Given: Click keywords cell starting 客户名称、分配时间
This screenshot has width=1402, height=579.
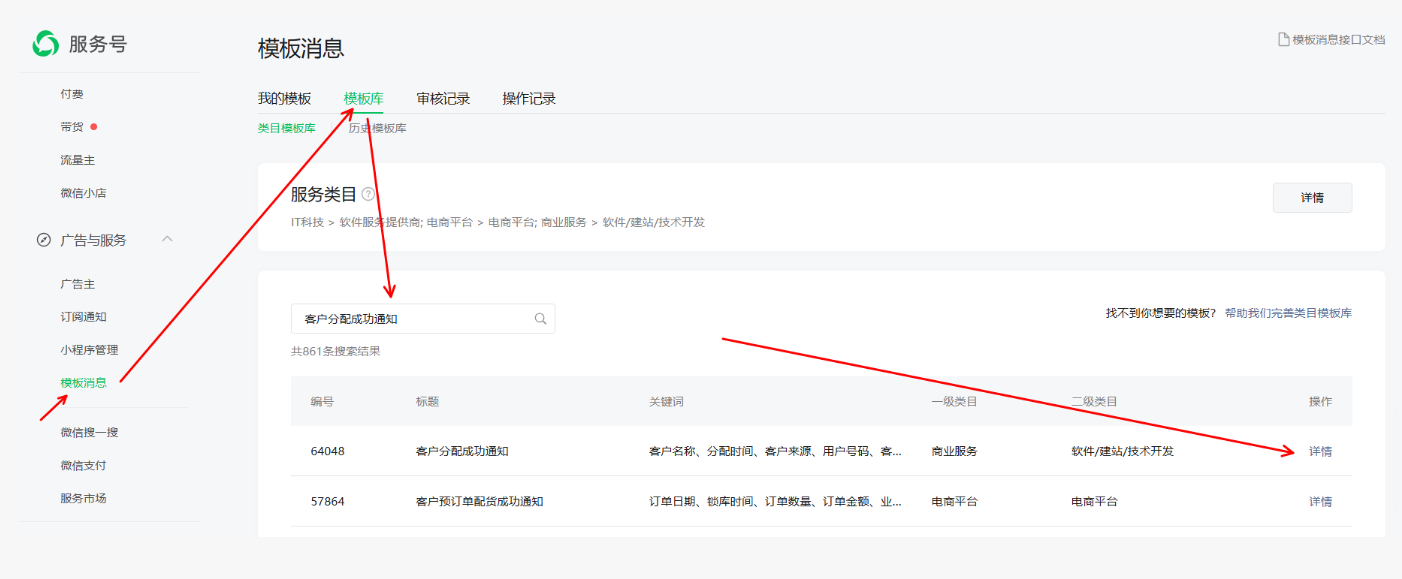Looking at the screenshot, I should (x=776, y=451).
